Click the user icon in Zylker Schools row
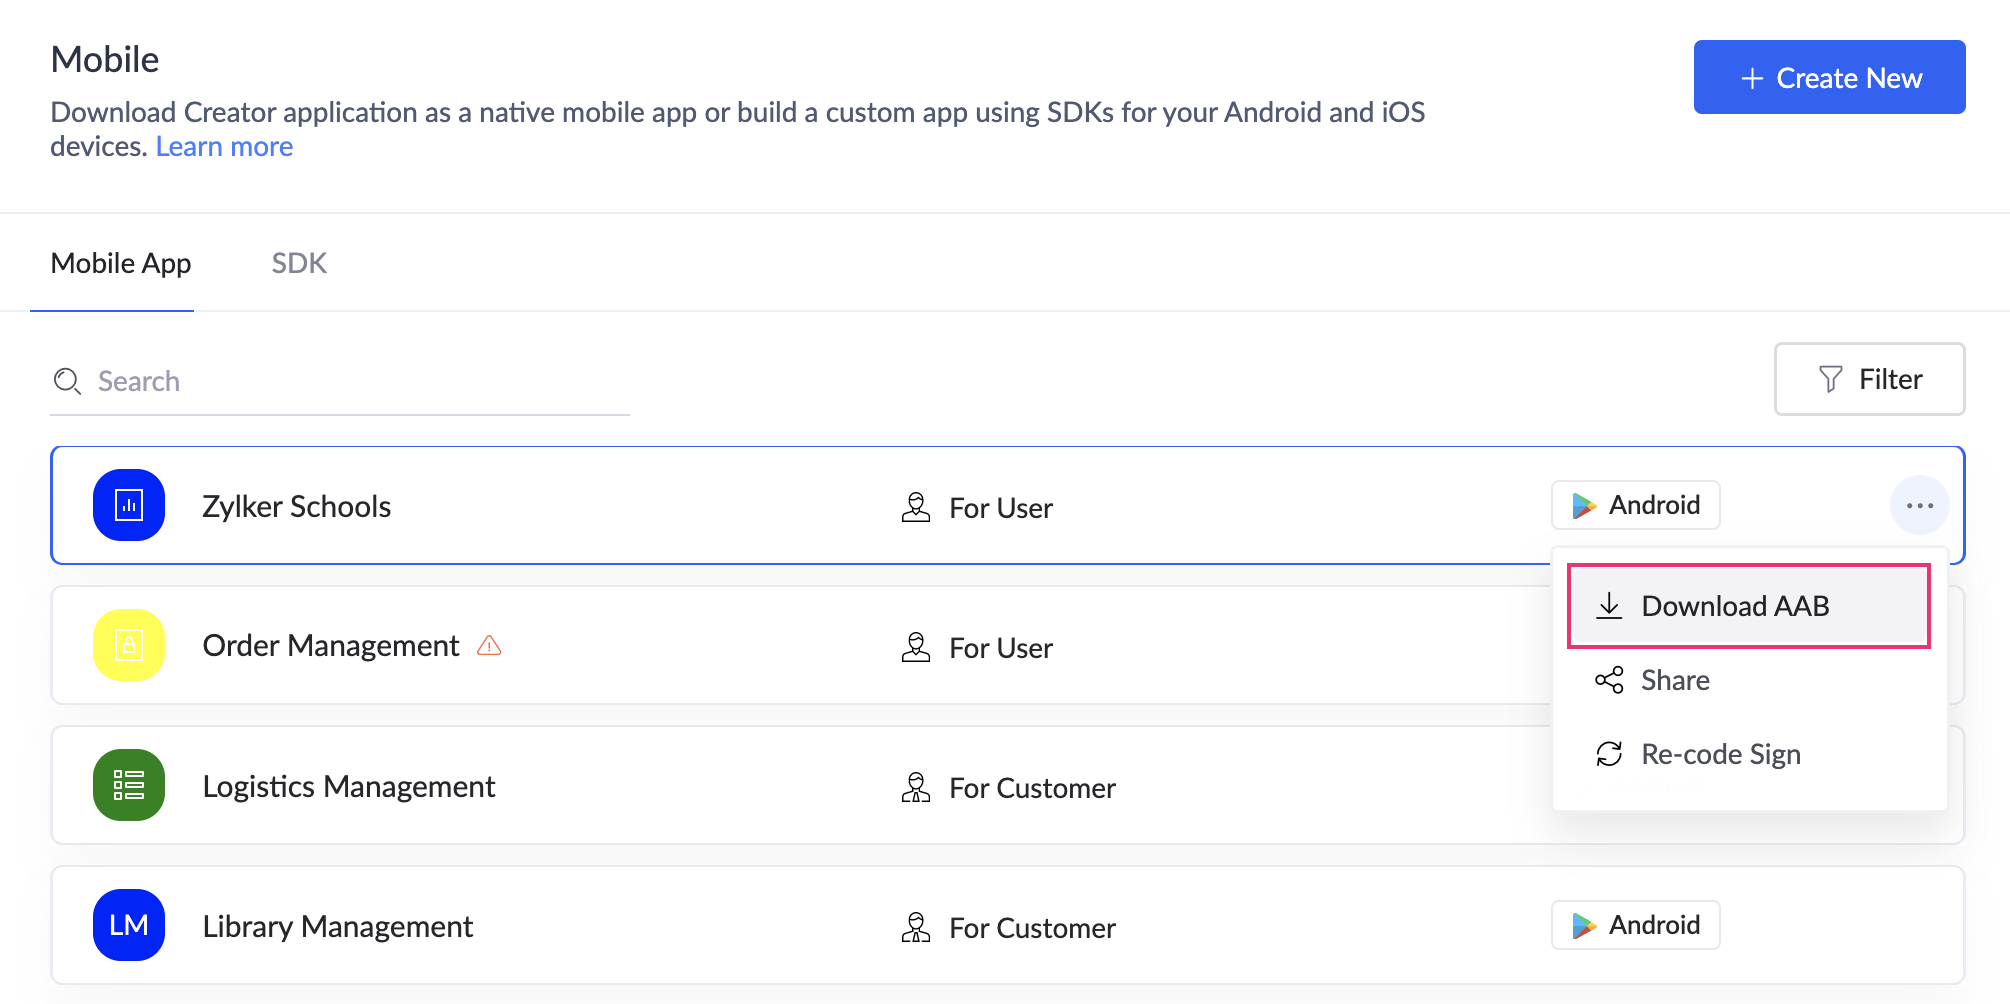The height and width of the screenshot is (1004, 2010). [916, 507]
